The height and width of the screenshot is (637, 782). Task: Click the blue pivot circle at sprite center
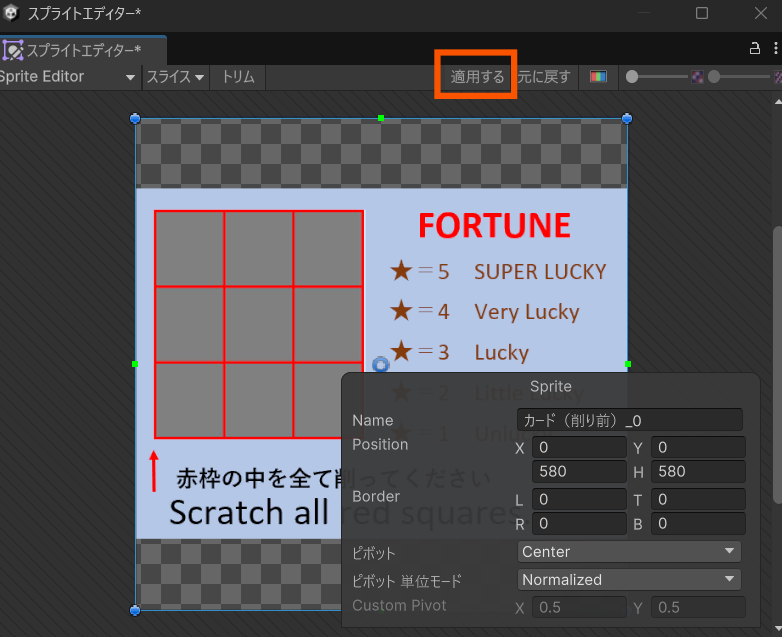tap(381, 365)
